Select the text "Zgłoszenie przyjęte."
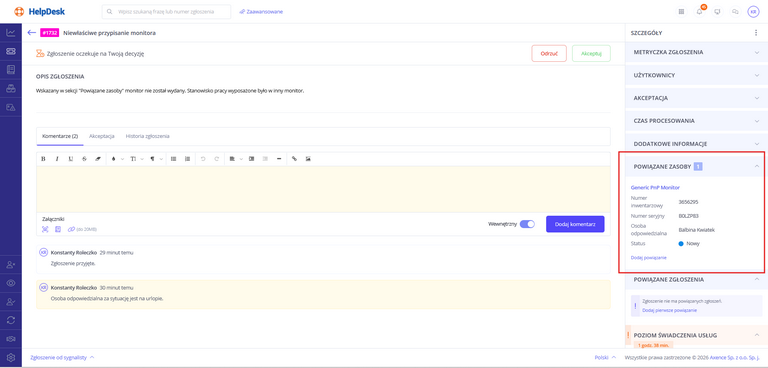This screenshot has height=368, width=768. coord(73,263)
